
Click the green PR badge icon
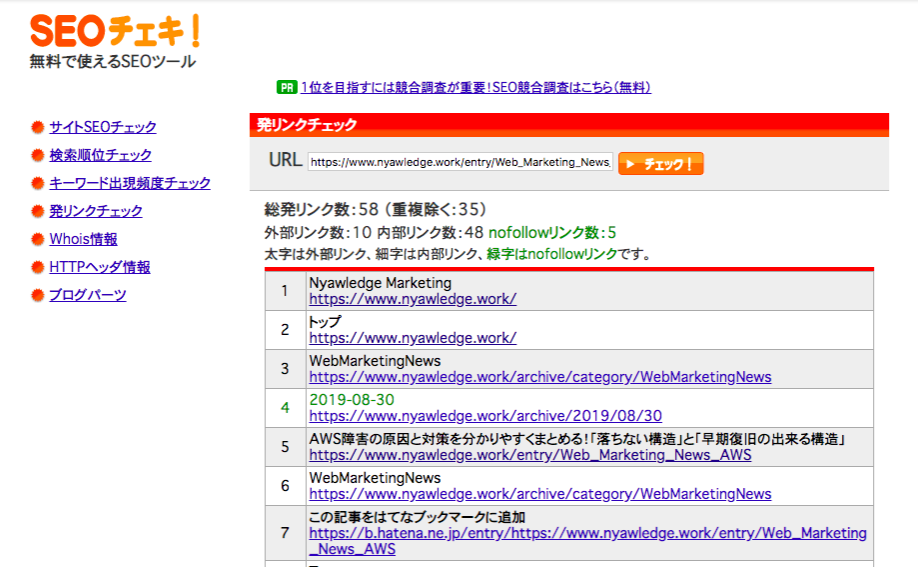tap(287, 87)
